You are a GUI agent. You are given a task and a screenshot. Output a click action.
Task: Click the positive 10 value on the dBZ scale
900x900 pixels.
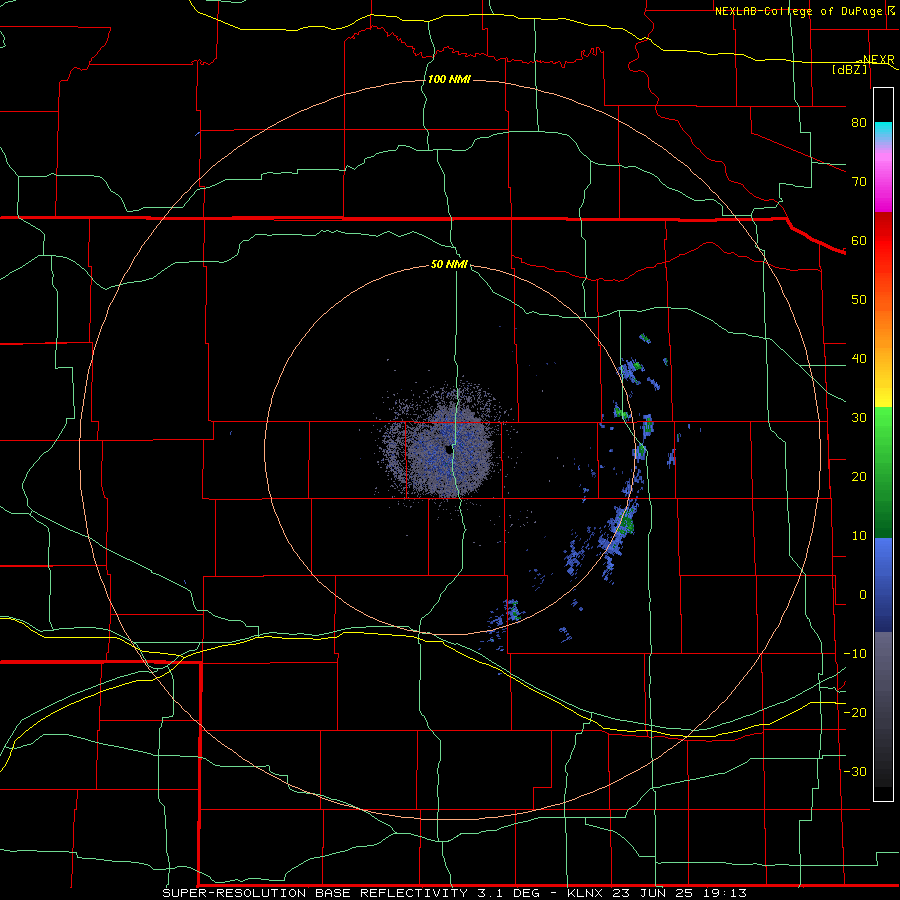pyautogui.click(x=859, y=536)
